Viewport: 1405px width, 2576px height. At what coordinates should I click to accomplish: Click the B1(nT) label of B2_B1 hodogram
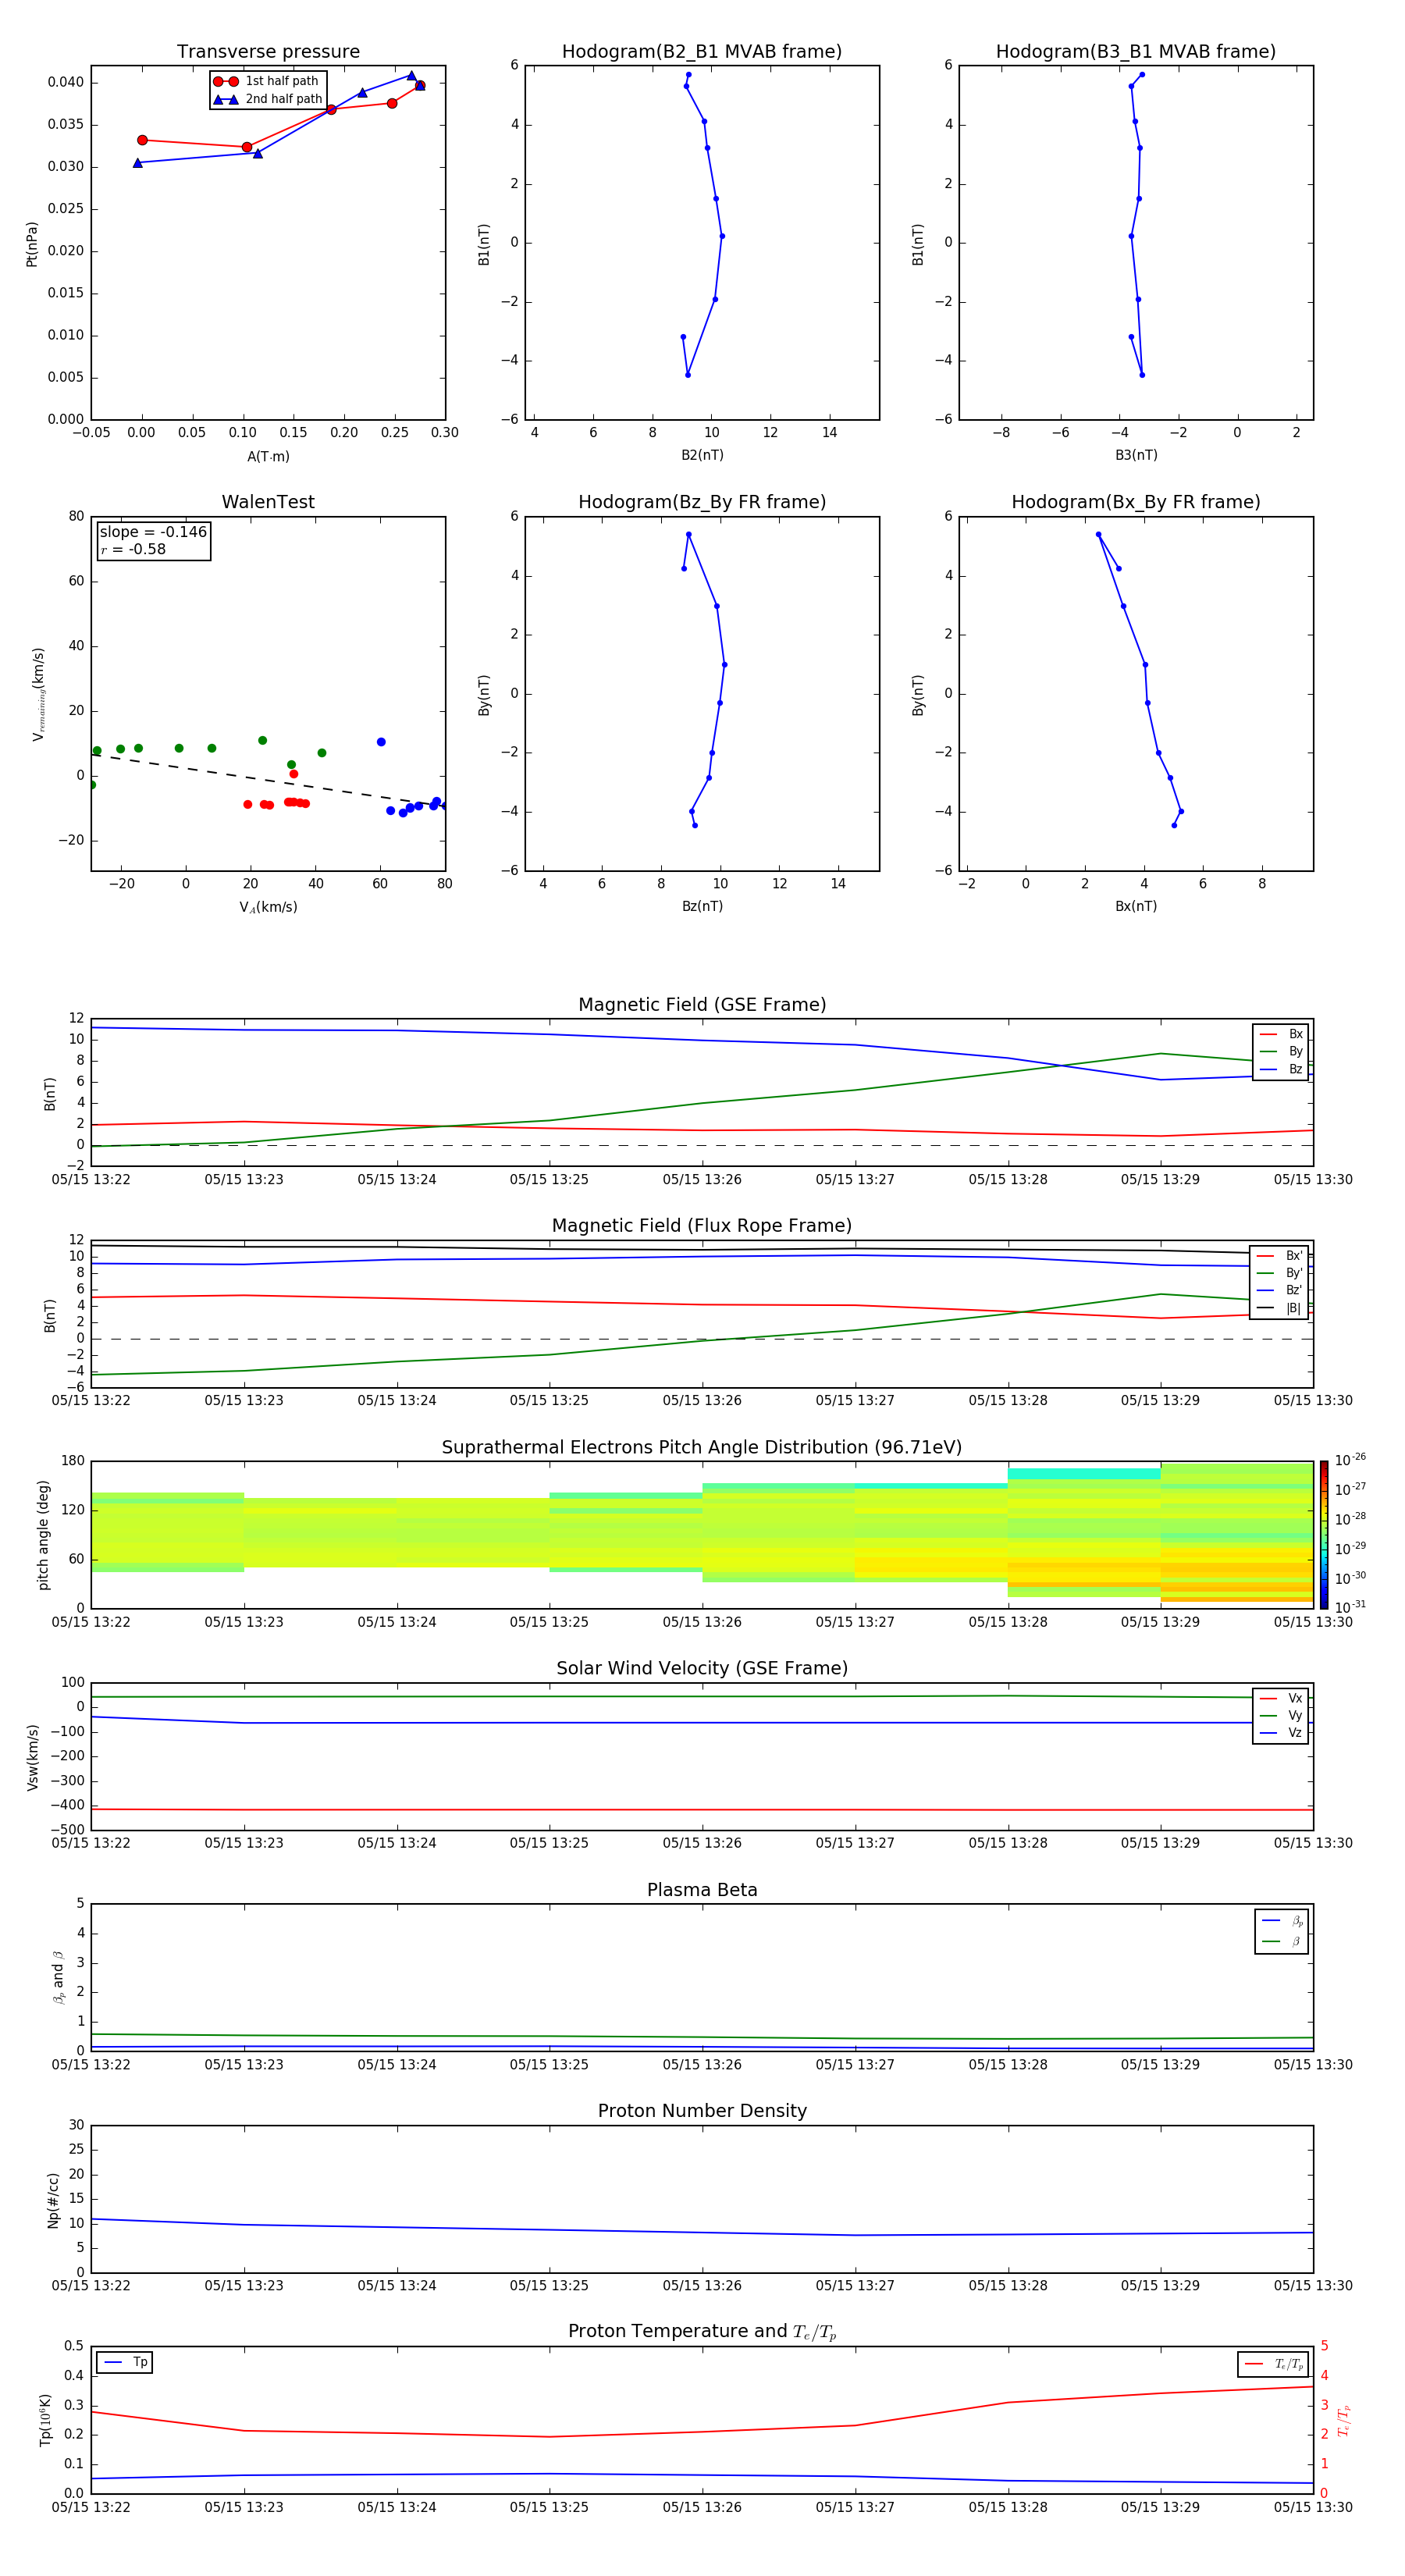(484, 244)
